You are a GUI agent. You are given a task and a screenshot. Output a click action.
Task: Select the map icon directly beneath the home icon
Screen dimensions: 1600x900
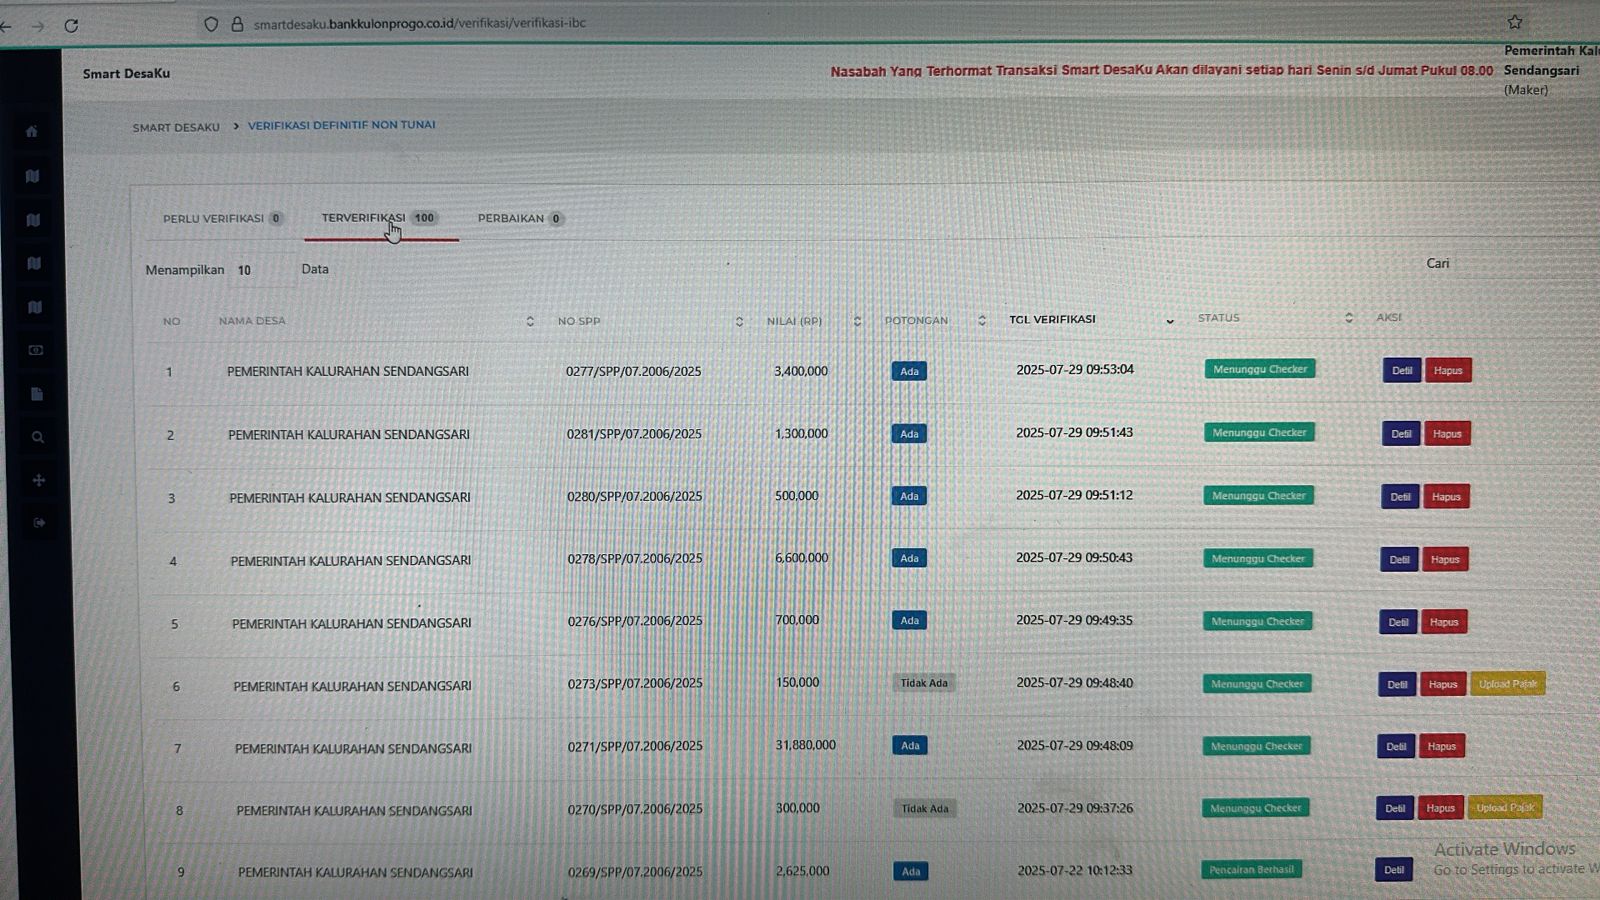(33, 176)
